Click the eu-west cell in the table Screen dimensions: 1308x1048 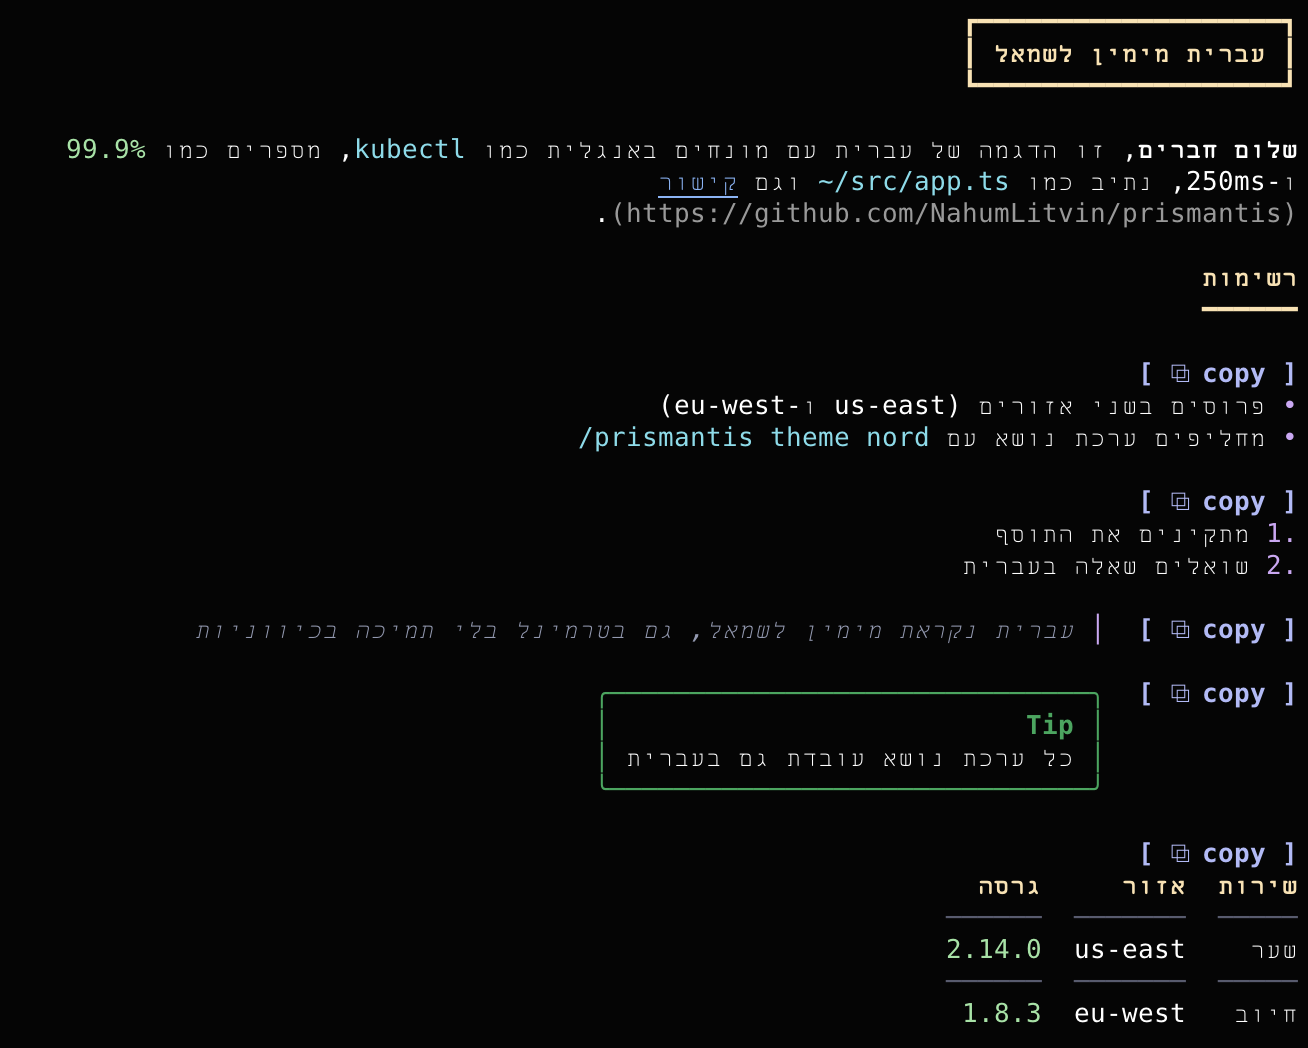pyautogui.click(x=1130, y=1014)
